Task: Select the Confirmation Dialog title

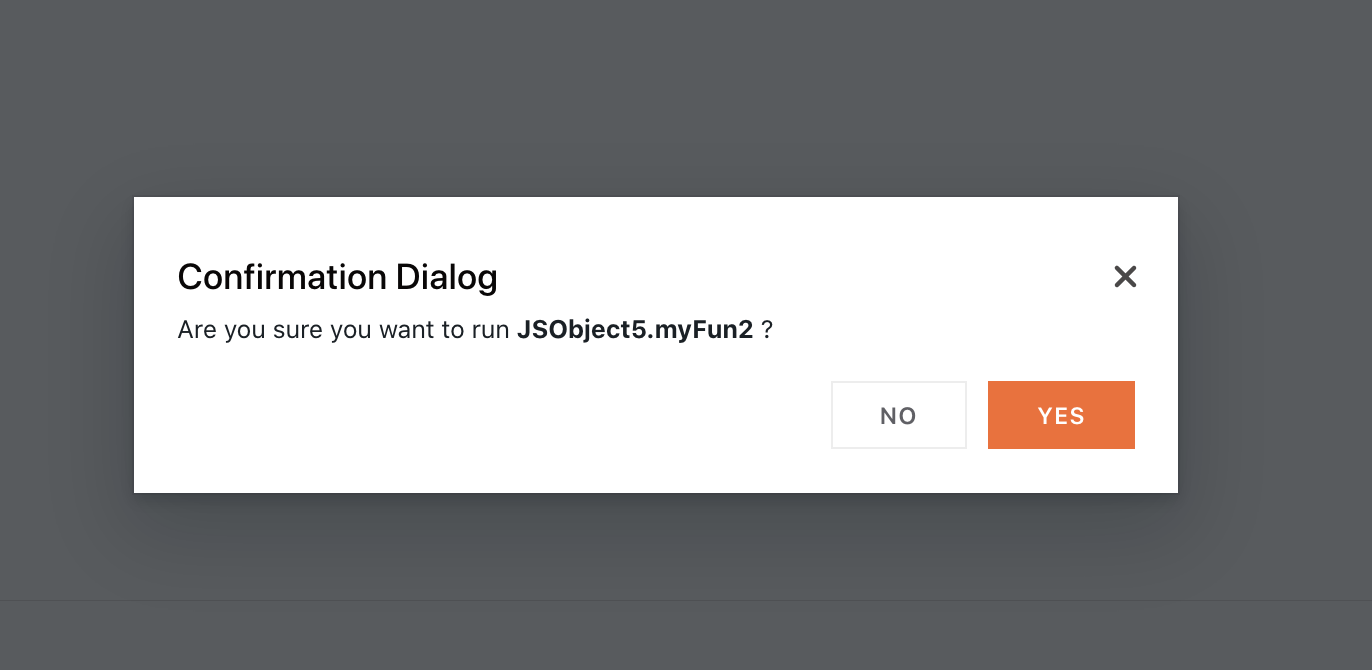Action: tap(337, 277)
